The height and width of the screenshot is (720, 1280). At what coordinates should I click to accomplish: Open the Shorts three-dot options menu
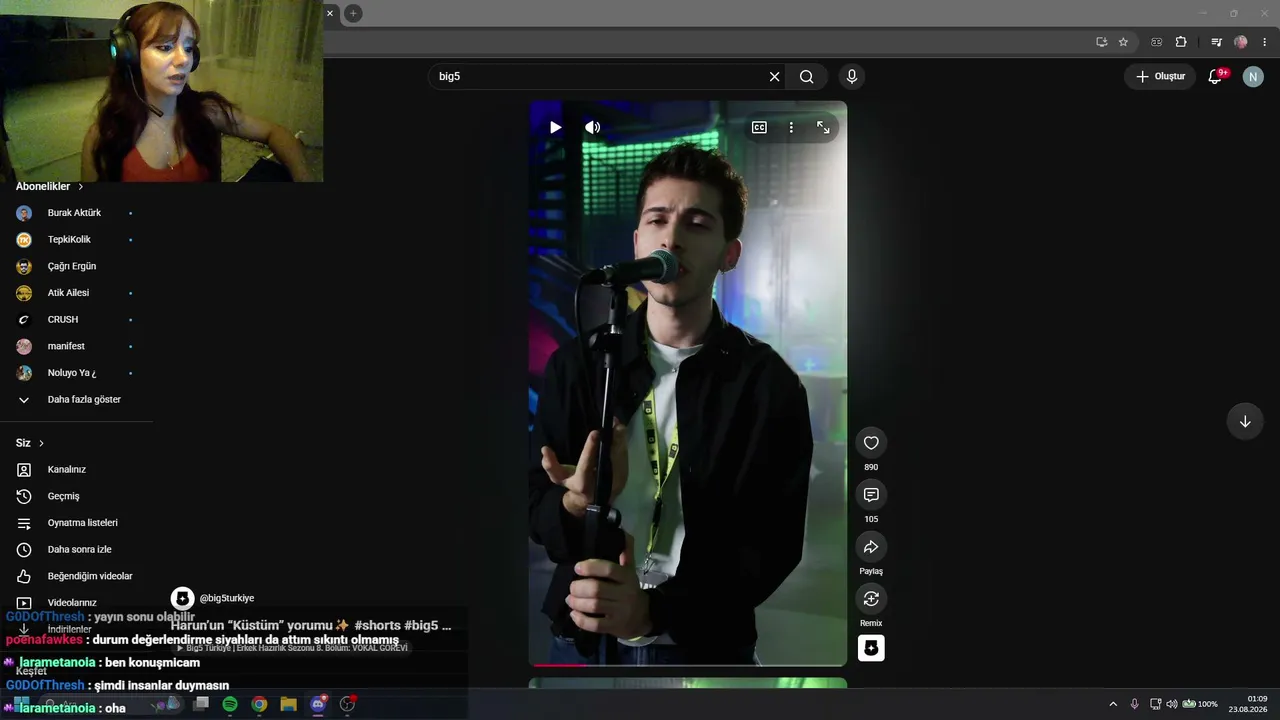(x=791, y=127)
